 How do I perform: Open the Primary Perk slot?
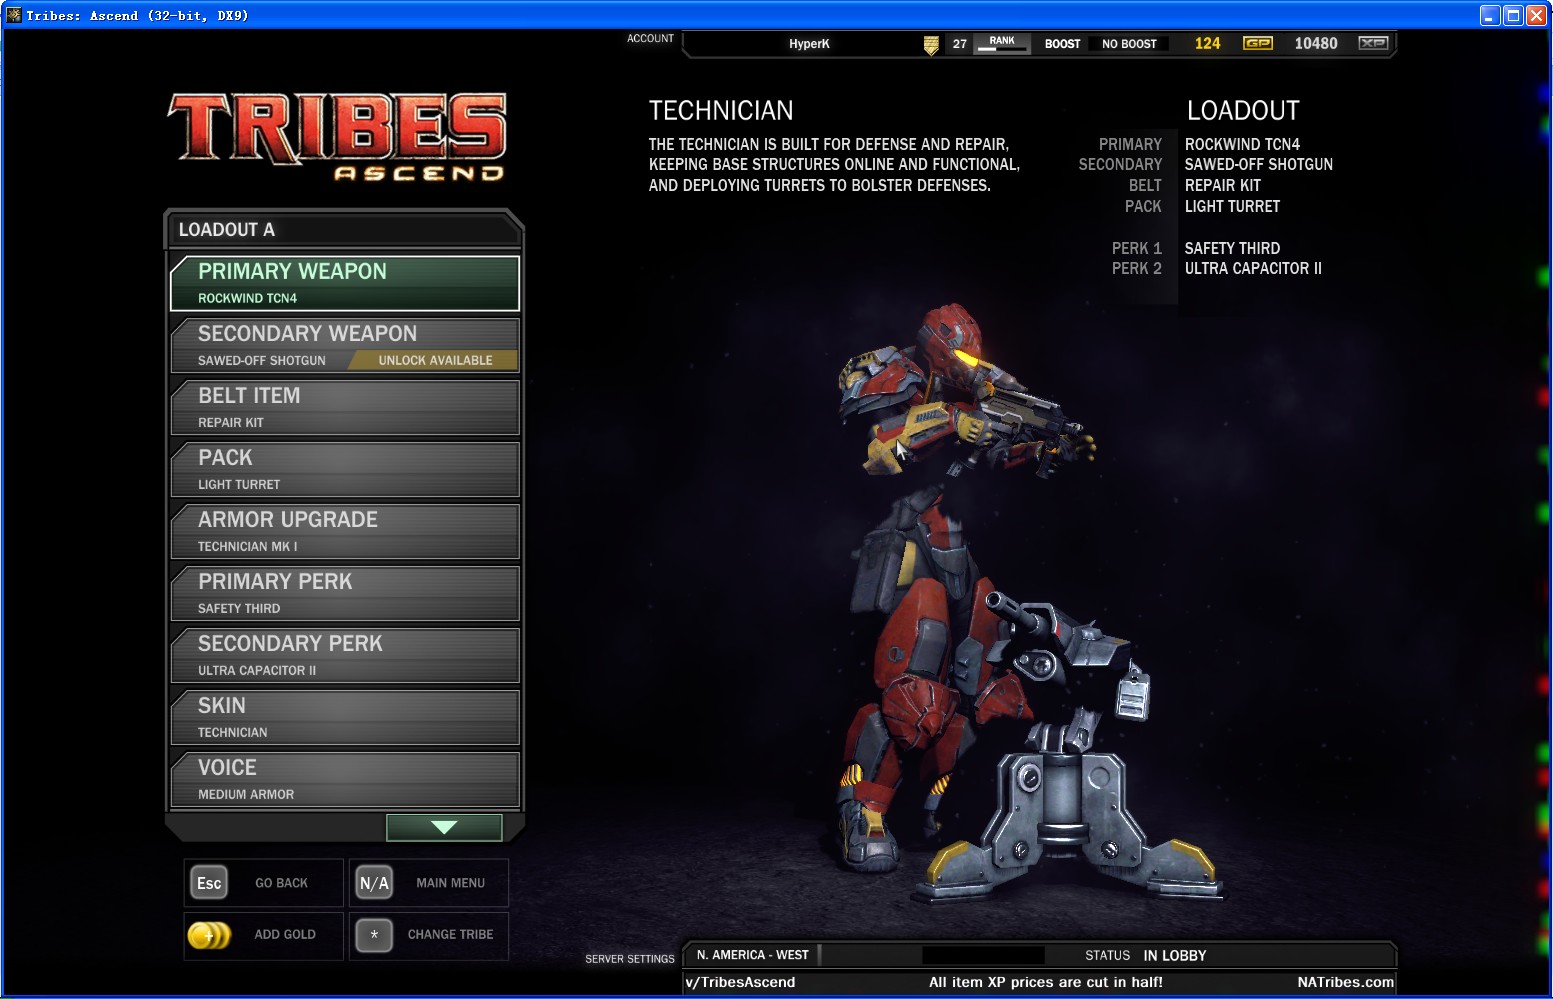pos(345,593)
